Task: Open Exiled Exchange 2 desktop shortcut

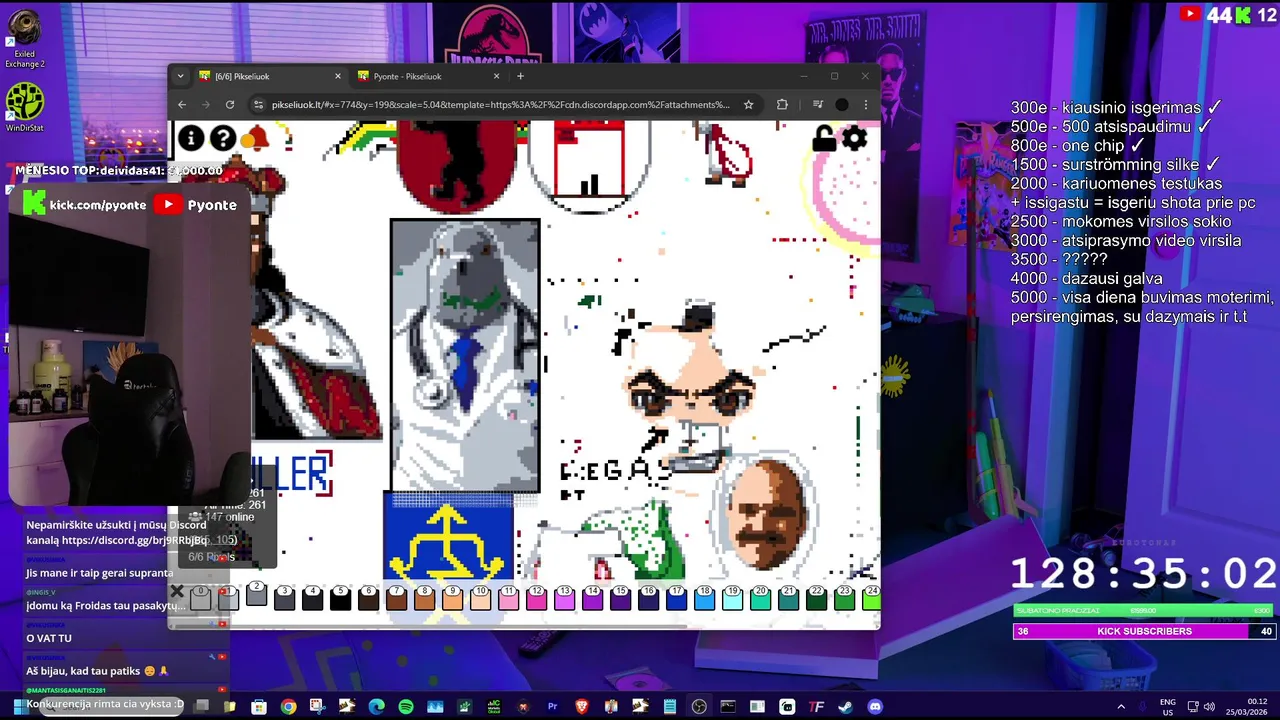Action: pyautogui.click(x=24, y=40)
